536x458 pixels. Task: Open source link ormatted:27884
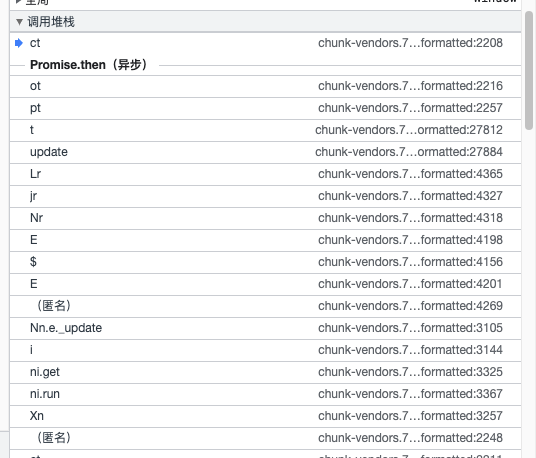point(409,152)
